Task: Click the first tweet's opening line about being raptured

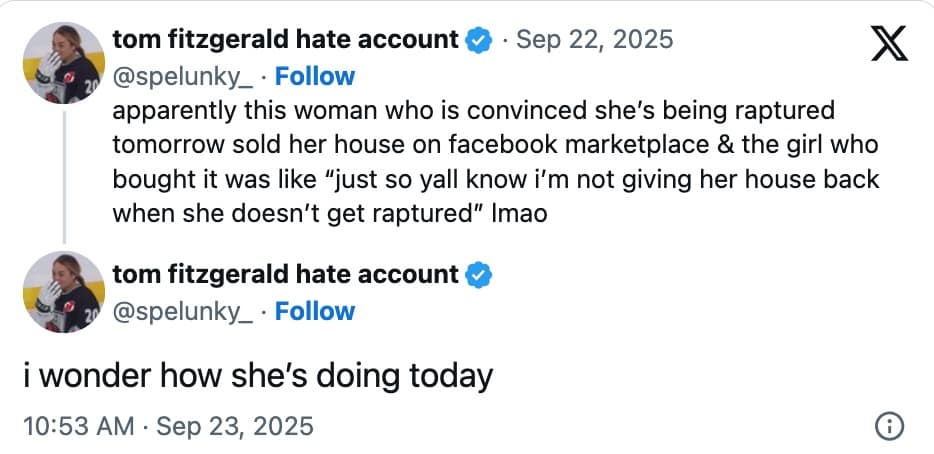Action: point(473,110)
